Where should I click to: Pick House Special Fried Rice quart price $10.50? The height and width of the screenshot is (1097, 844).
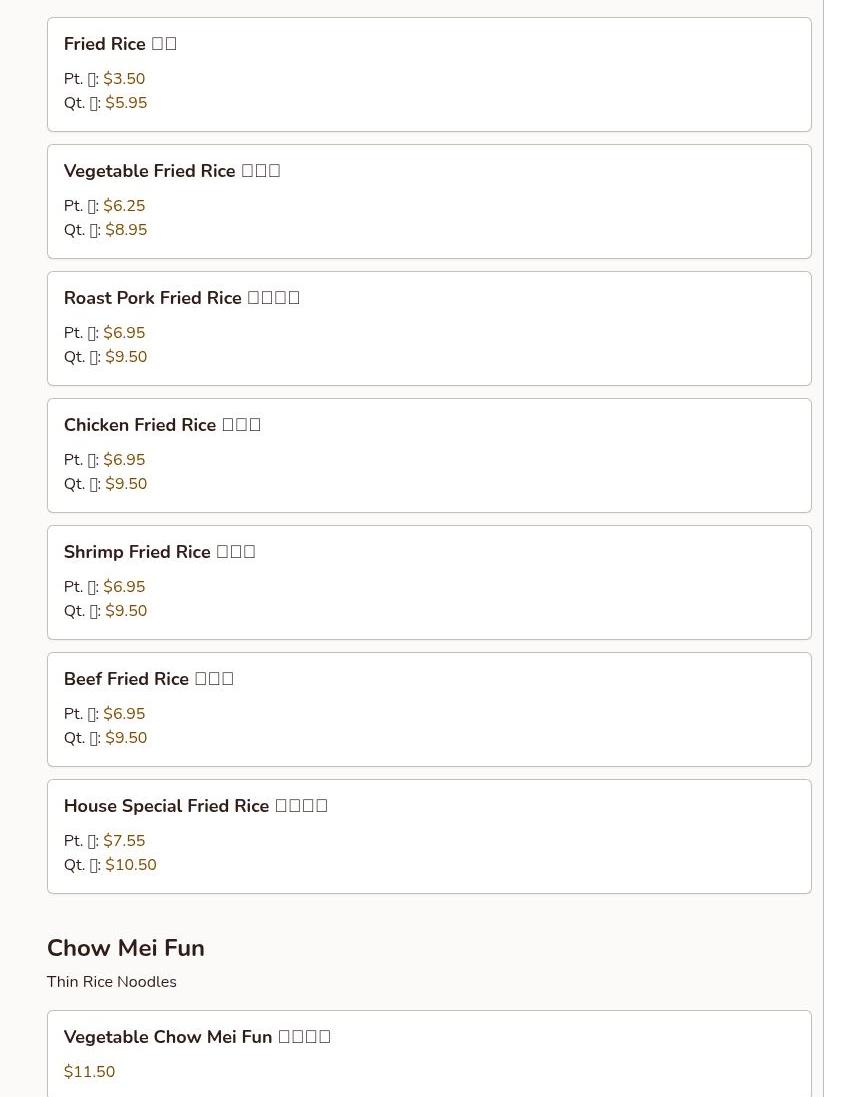pyautogui.click(x=131, y=865)
